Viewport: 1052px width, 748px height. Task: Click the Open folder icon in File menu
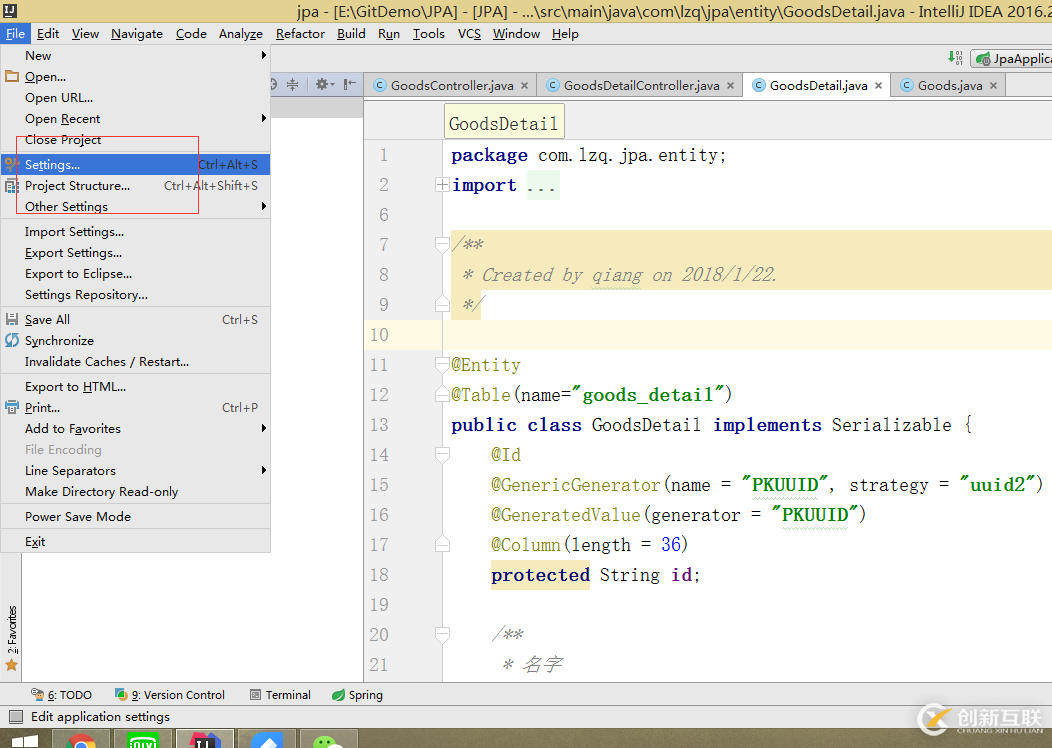[x=12, y=76]
